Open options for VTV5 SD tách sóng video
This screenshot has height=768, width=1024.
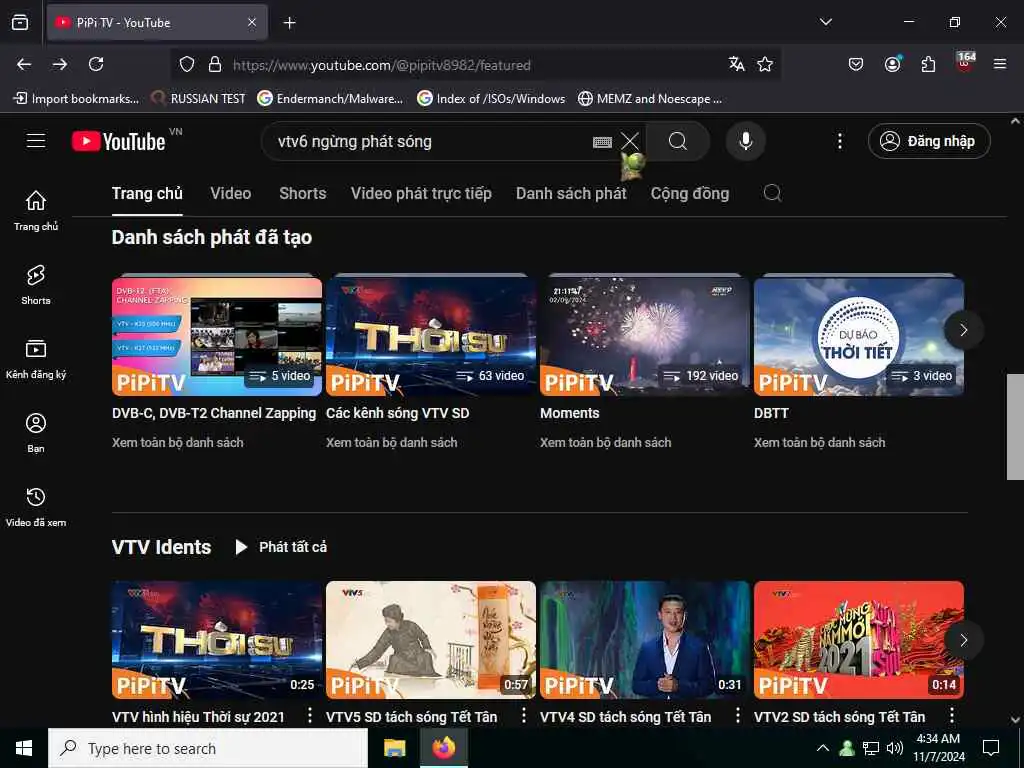[524, 716]
